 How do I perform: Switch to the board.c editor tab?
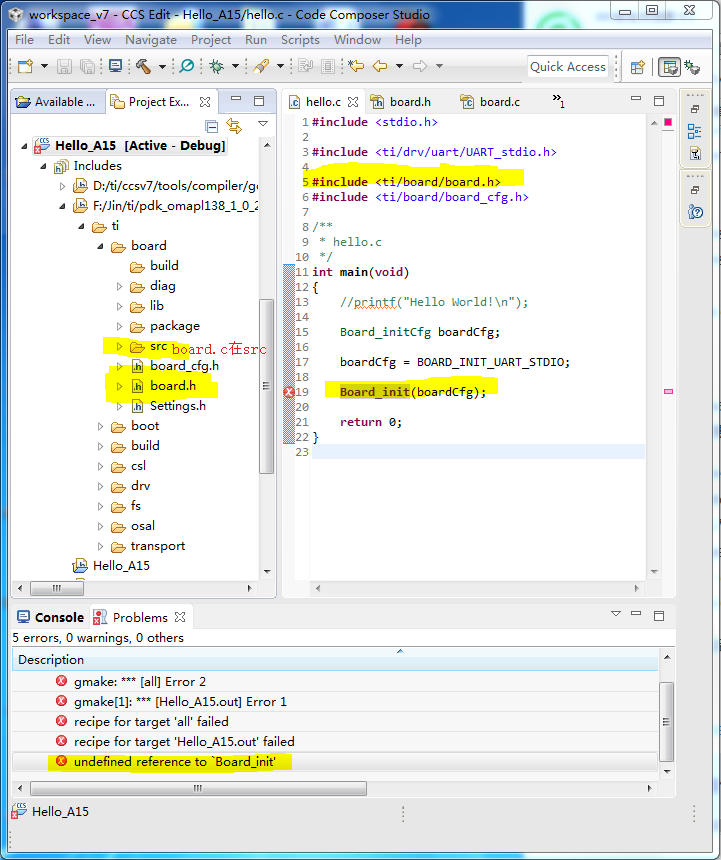click(x=491, y=102)
